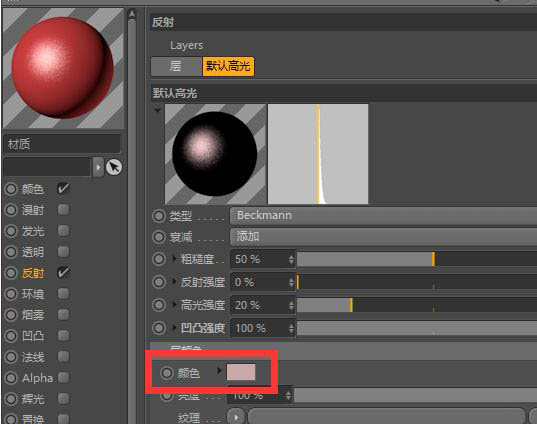The image size is (537, 424).
Task: Enable the 透明 channel checkbox
Action: coord(63,252)
